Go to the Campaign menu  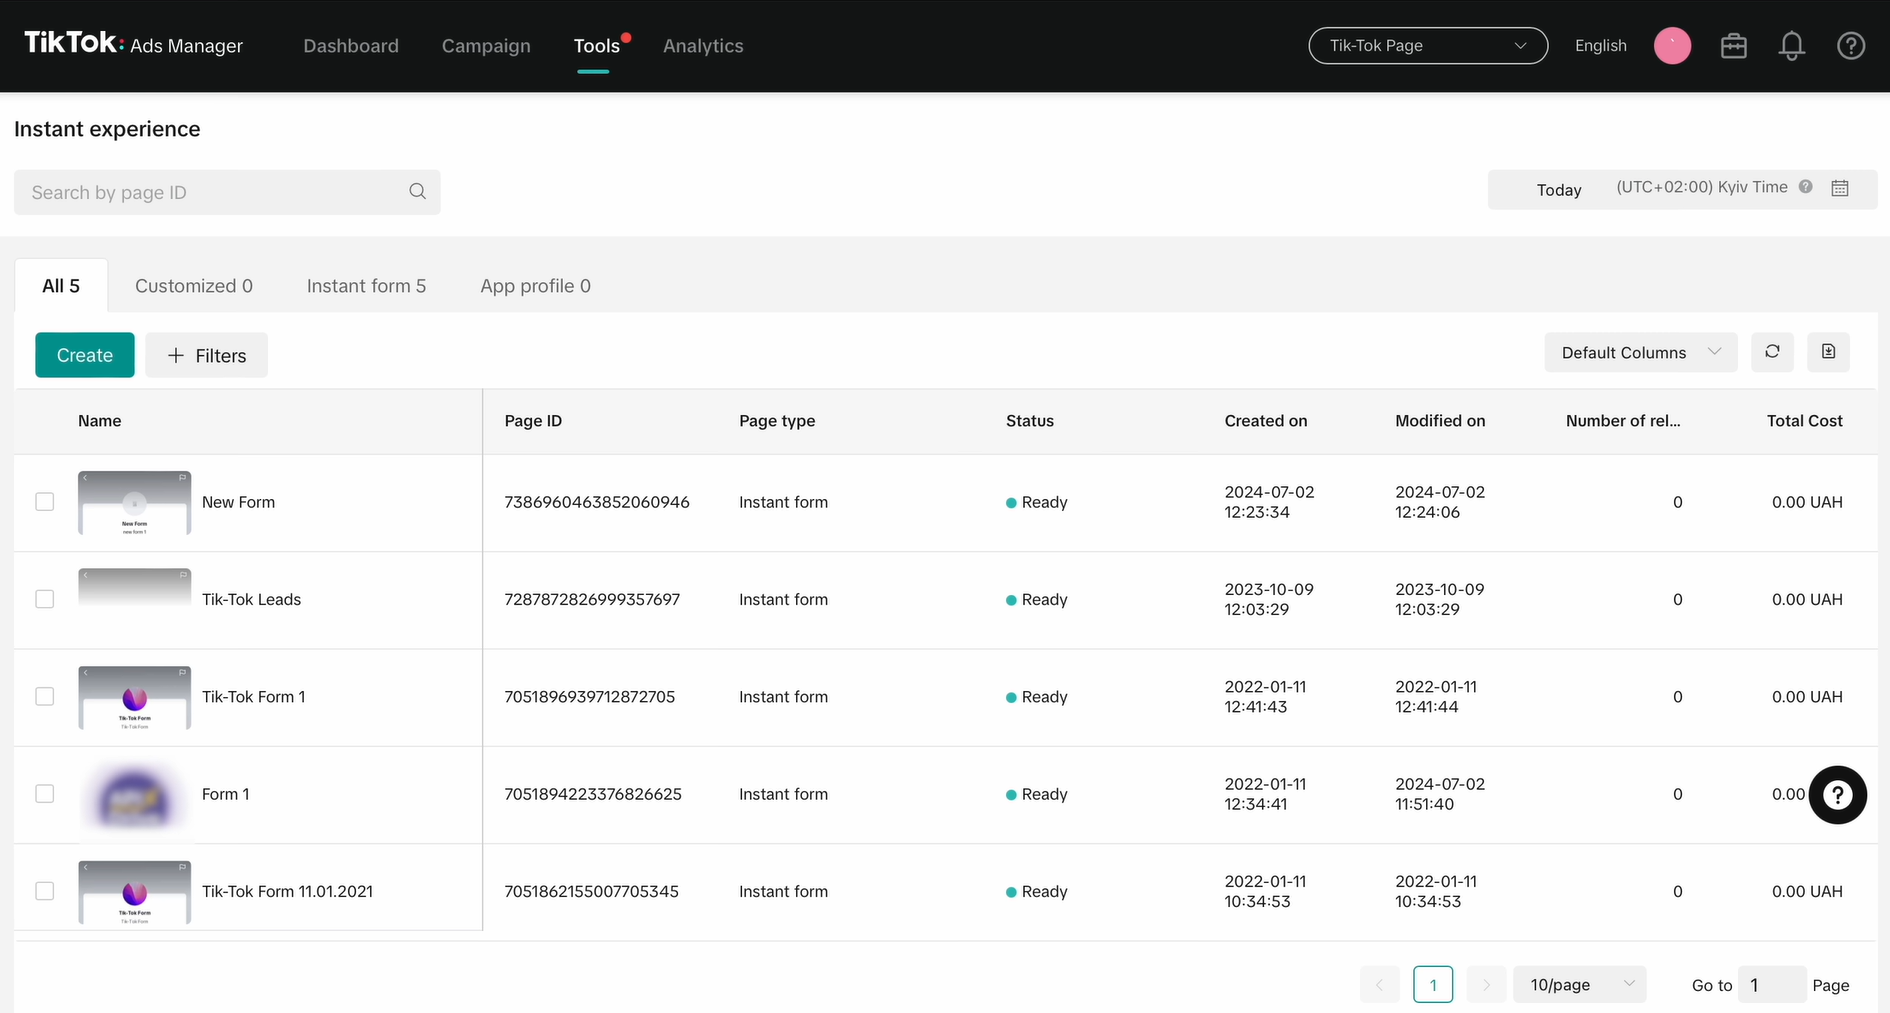[x=486, y=46]
